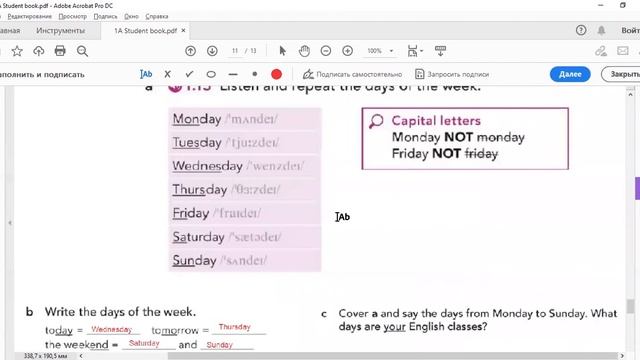Click the word Monday in the pink list
This screenshot has width=640, height=360.
click(x=196, y=119)
